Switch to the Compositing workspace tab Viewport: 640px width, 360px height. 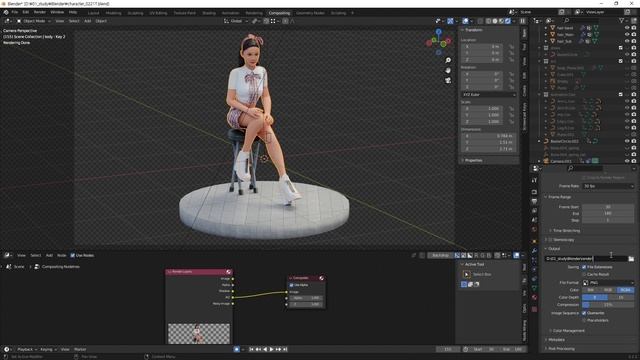click(279, 13)
